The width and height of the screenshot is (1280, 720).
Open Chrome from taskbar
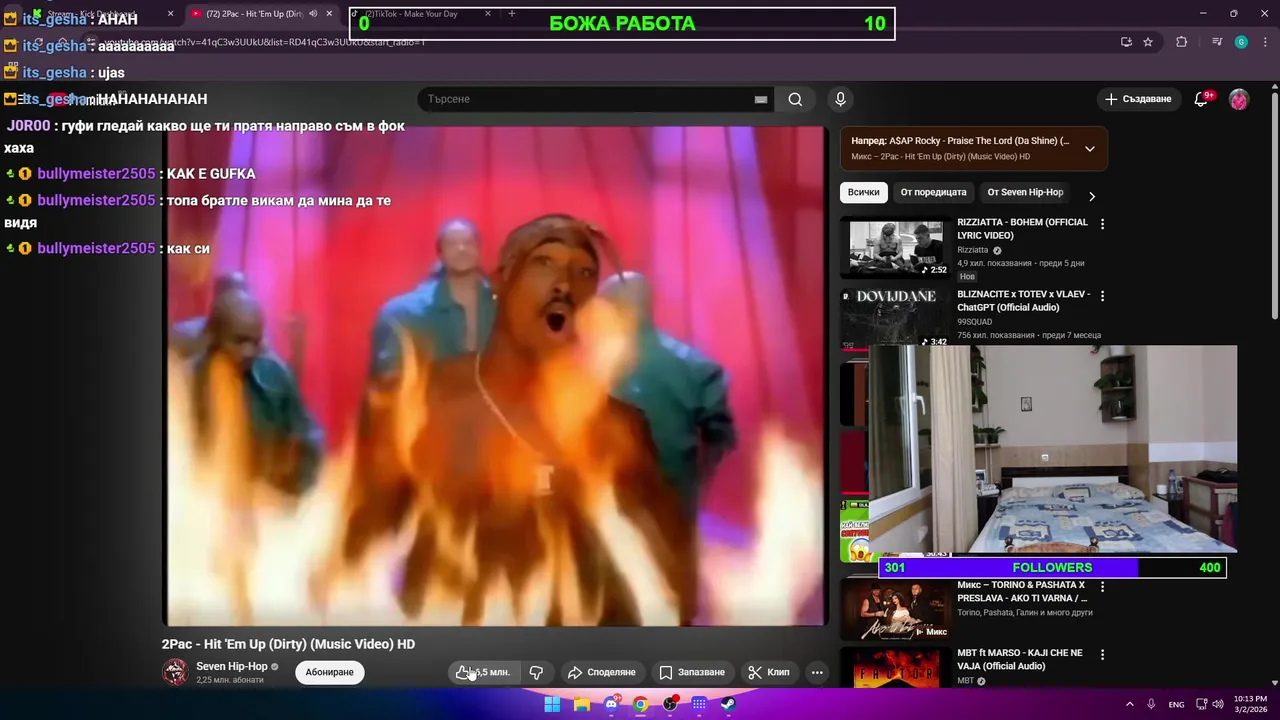coord(640,704)
